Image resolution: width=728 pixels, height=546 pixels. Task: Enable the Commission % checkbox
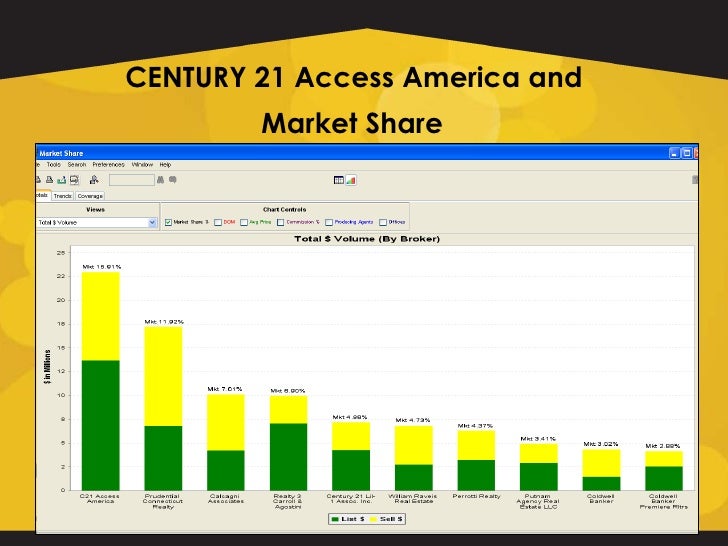(280, 222)
